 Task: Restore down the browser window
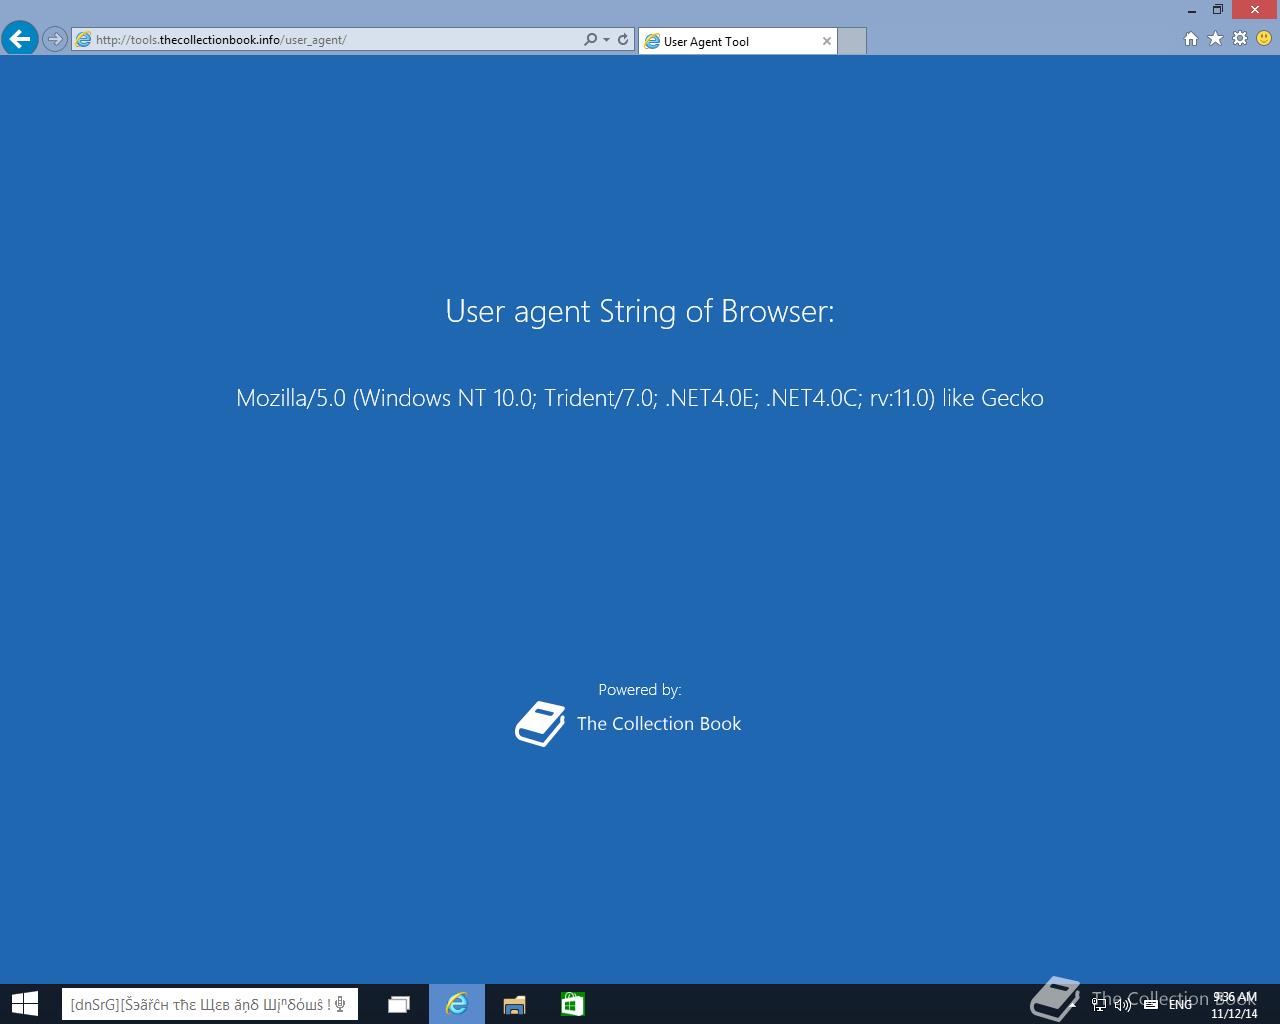(x=1218, y=10)
